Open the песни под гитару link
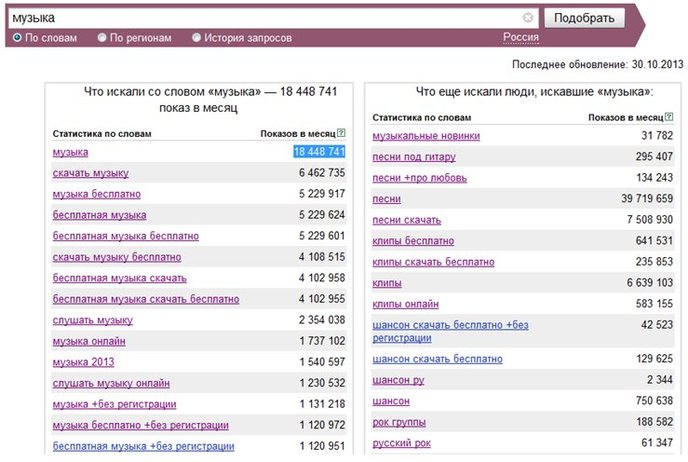This screenshot has height=462, width=688. click(414, 157)
